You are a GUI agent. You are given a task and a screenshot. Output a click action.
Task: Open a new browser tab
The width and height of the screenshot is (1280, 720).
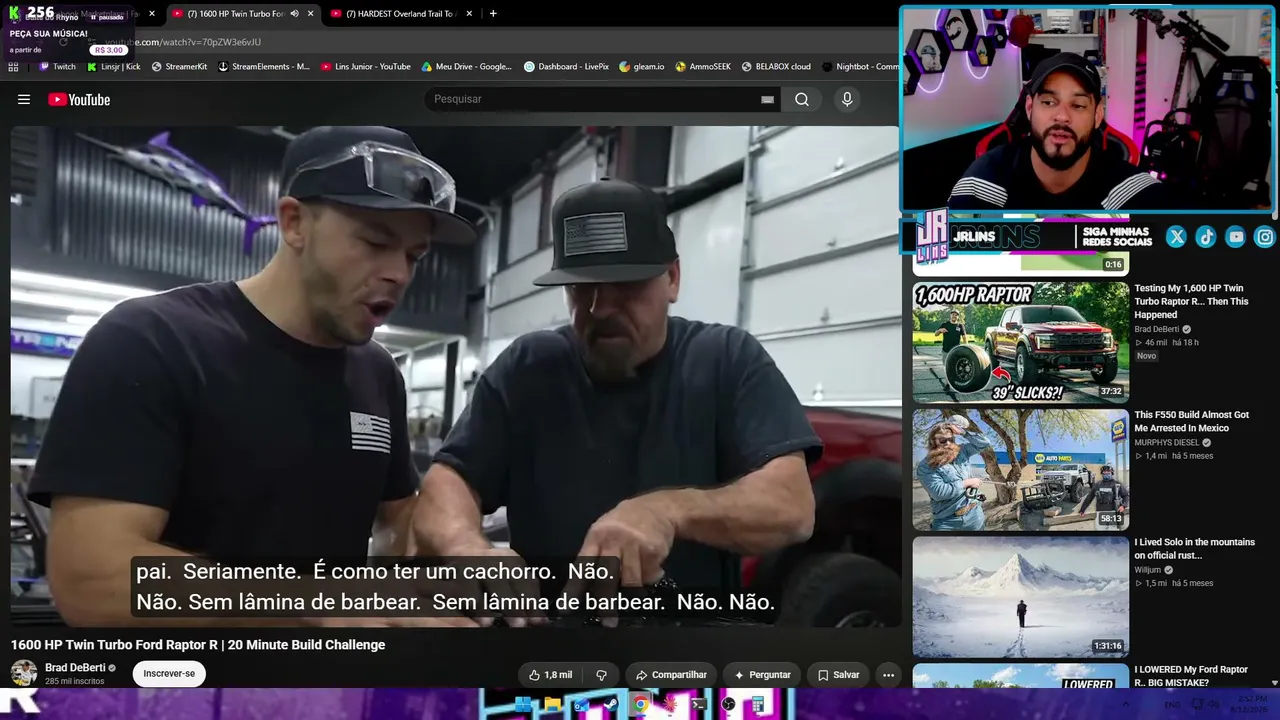[493, 14]
